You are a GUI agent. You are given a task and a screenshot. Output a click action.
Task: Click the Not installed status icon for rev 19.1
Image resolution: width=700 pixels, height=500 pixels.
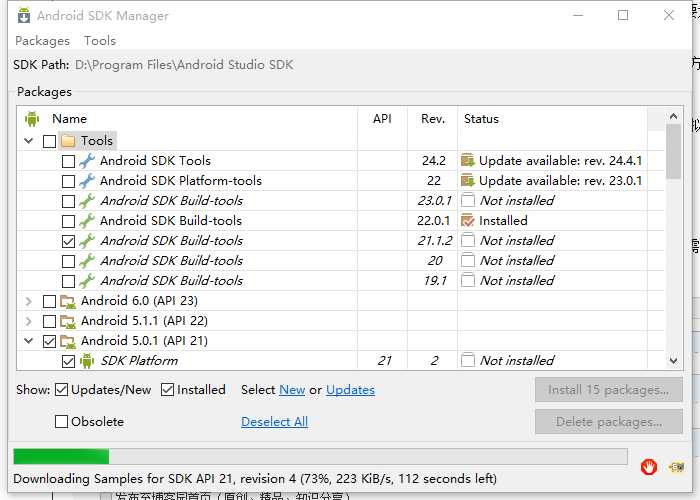(x=467, y=280)
